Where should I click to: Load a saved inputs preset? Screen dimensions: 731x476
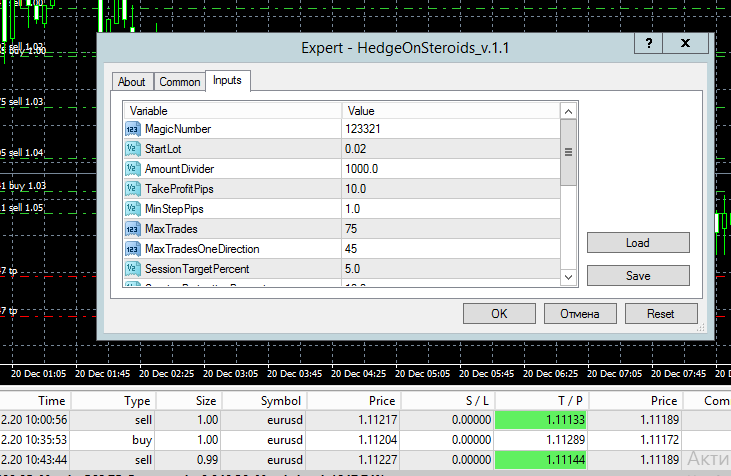pyautogui.click(x=638, y=243)
